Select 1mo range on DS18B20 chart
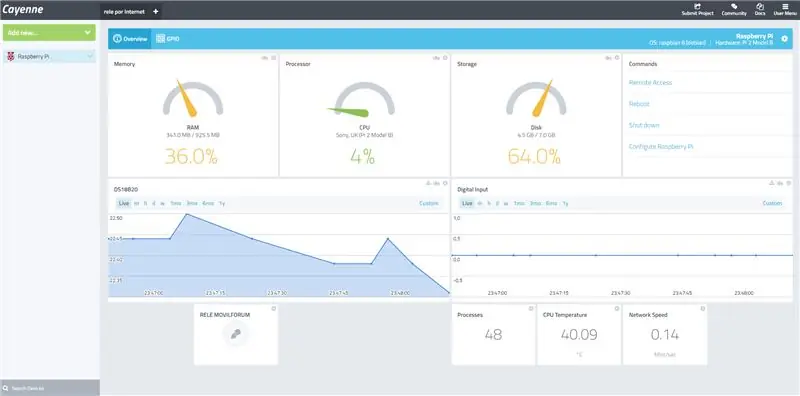This screenshot has width=800, height=396. coord(176,203)
